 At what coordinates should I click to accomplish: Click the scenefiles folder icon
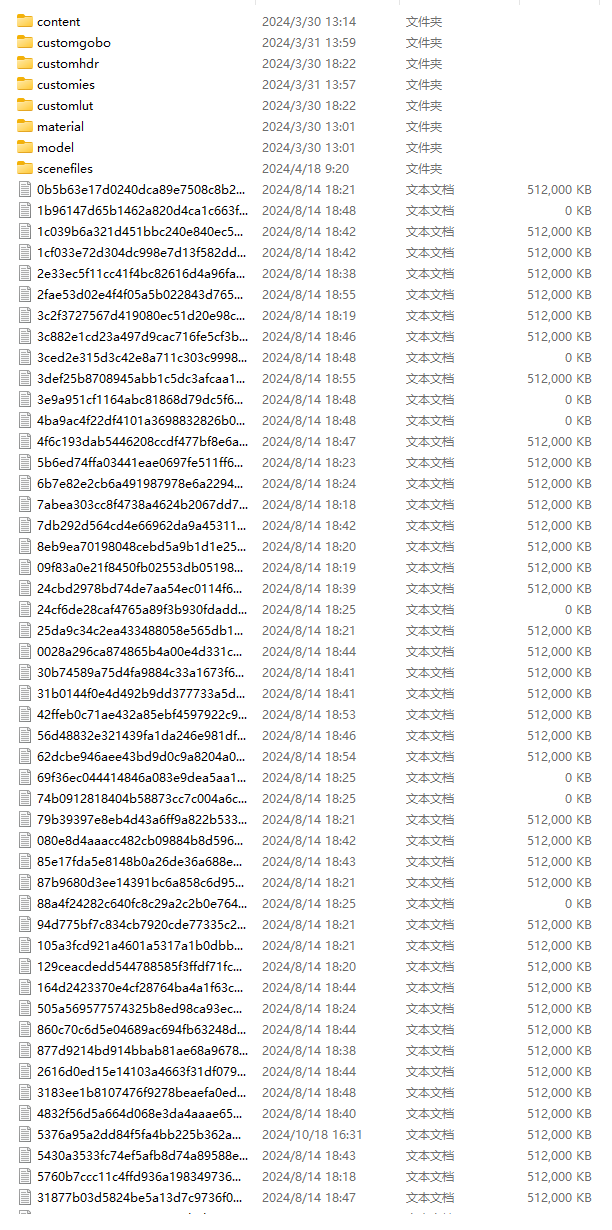[x=25, y=168]
